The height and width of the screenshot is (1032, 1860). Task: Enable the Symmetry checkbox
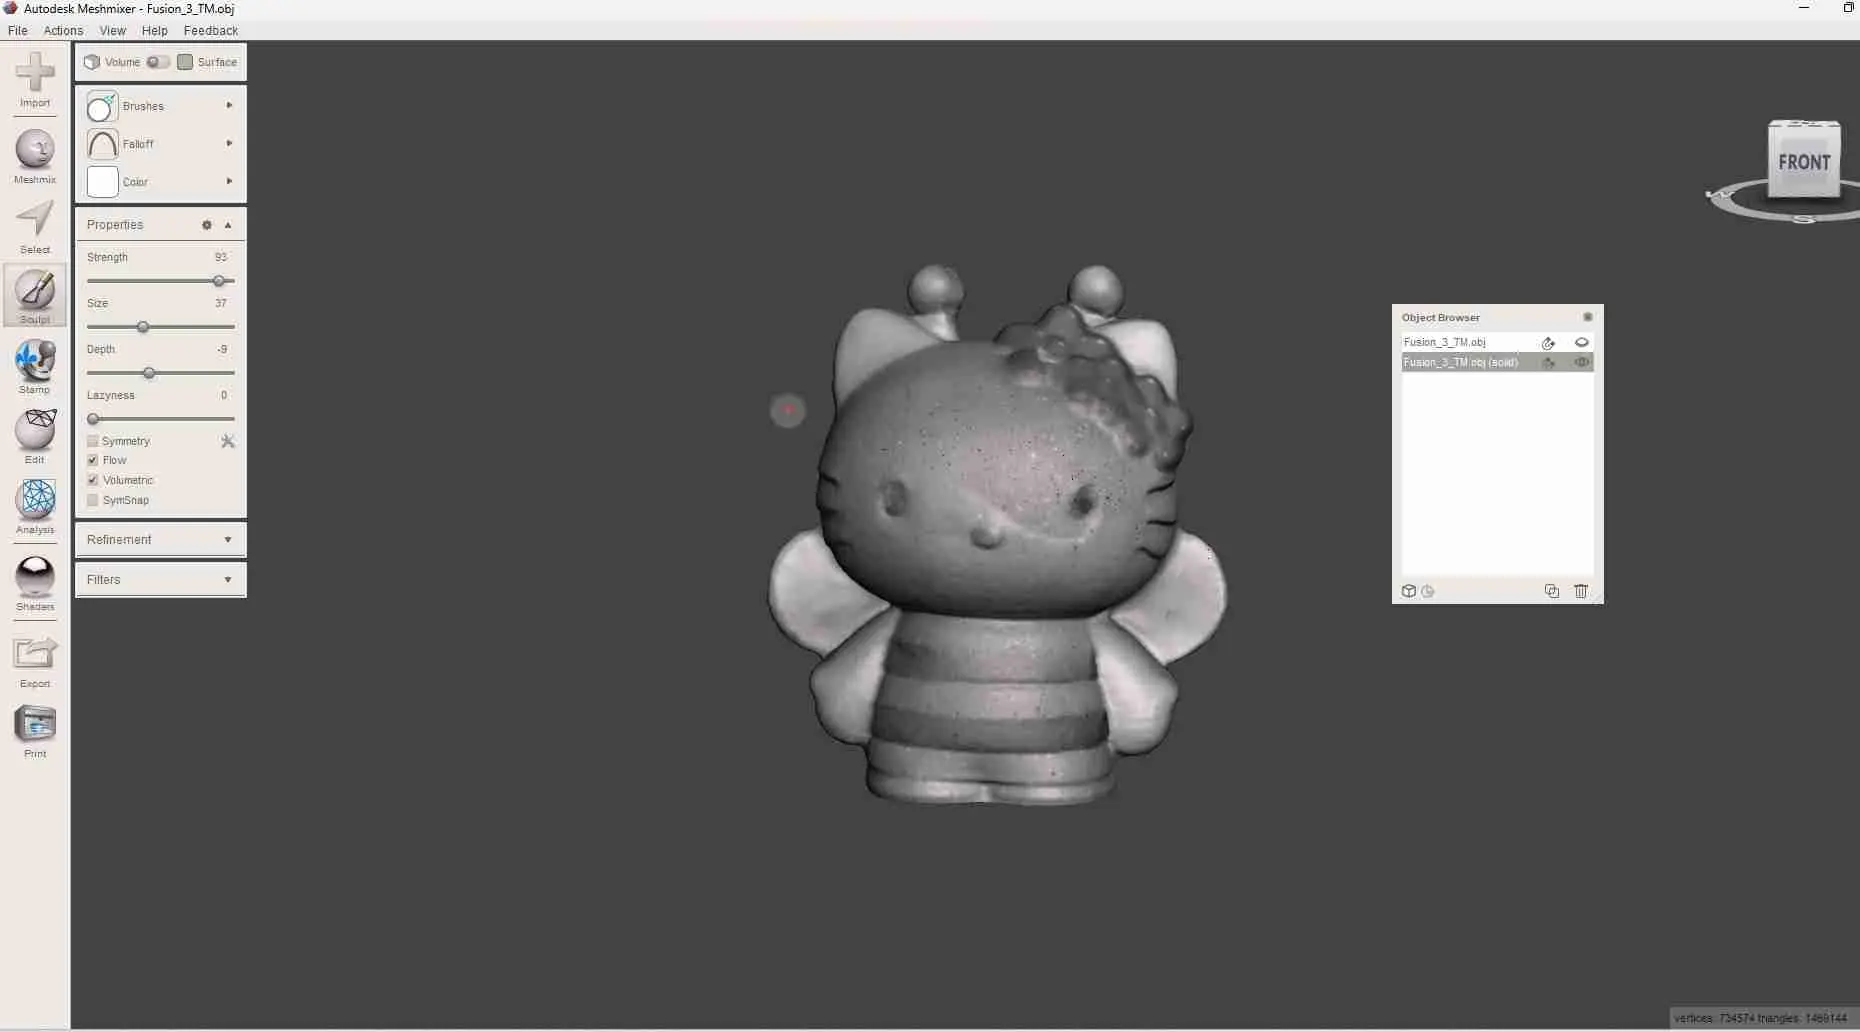pyautogui.click(x=92, y=441)
